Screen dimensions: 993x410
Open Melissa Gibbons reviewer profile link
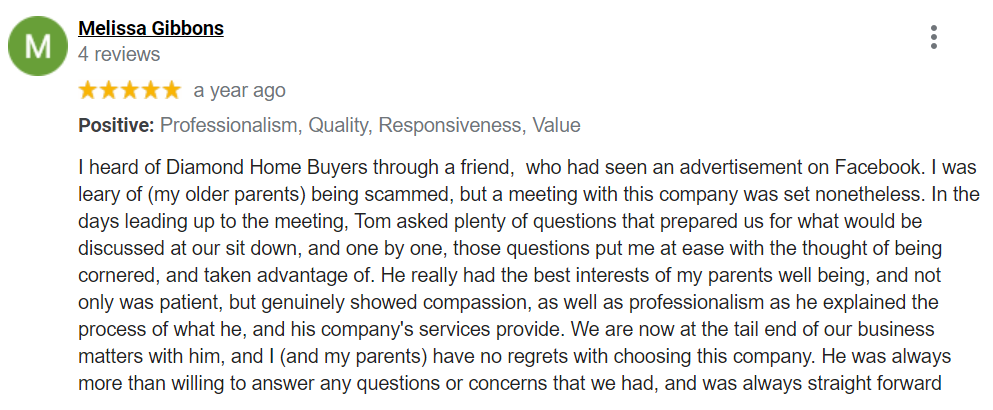(x=151, y=29)
